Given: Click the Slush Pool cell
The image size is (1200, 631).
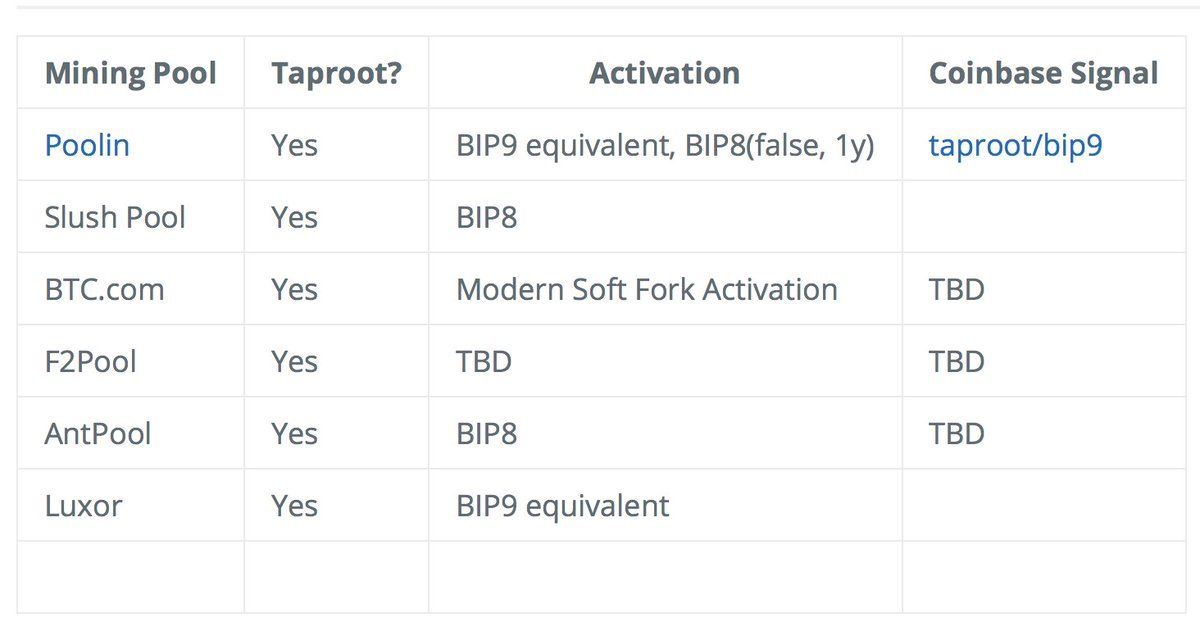Looking at the screenshot, I should [x=131, y=217].
